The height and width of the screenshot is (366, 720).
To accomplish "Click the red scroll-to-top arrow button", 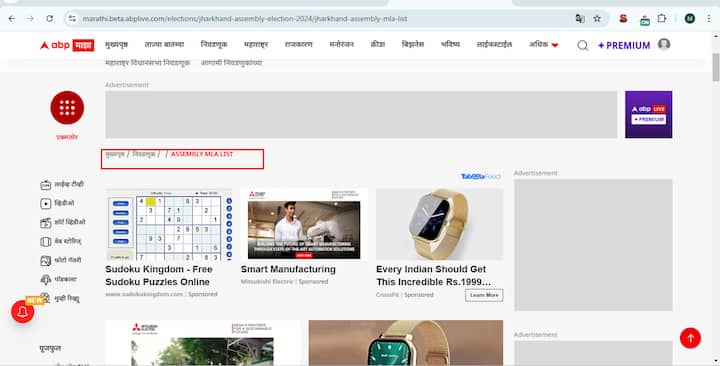I will coord(690,338).
